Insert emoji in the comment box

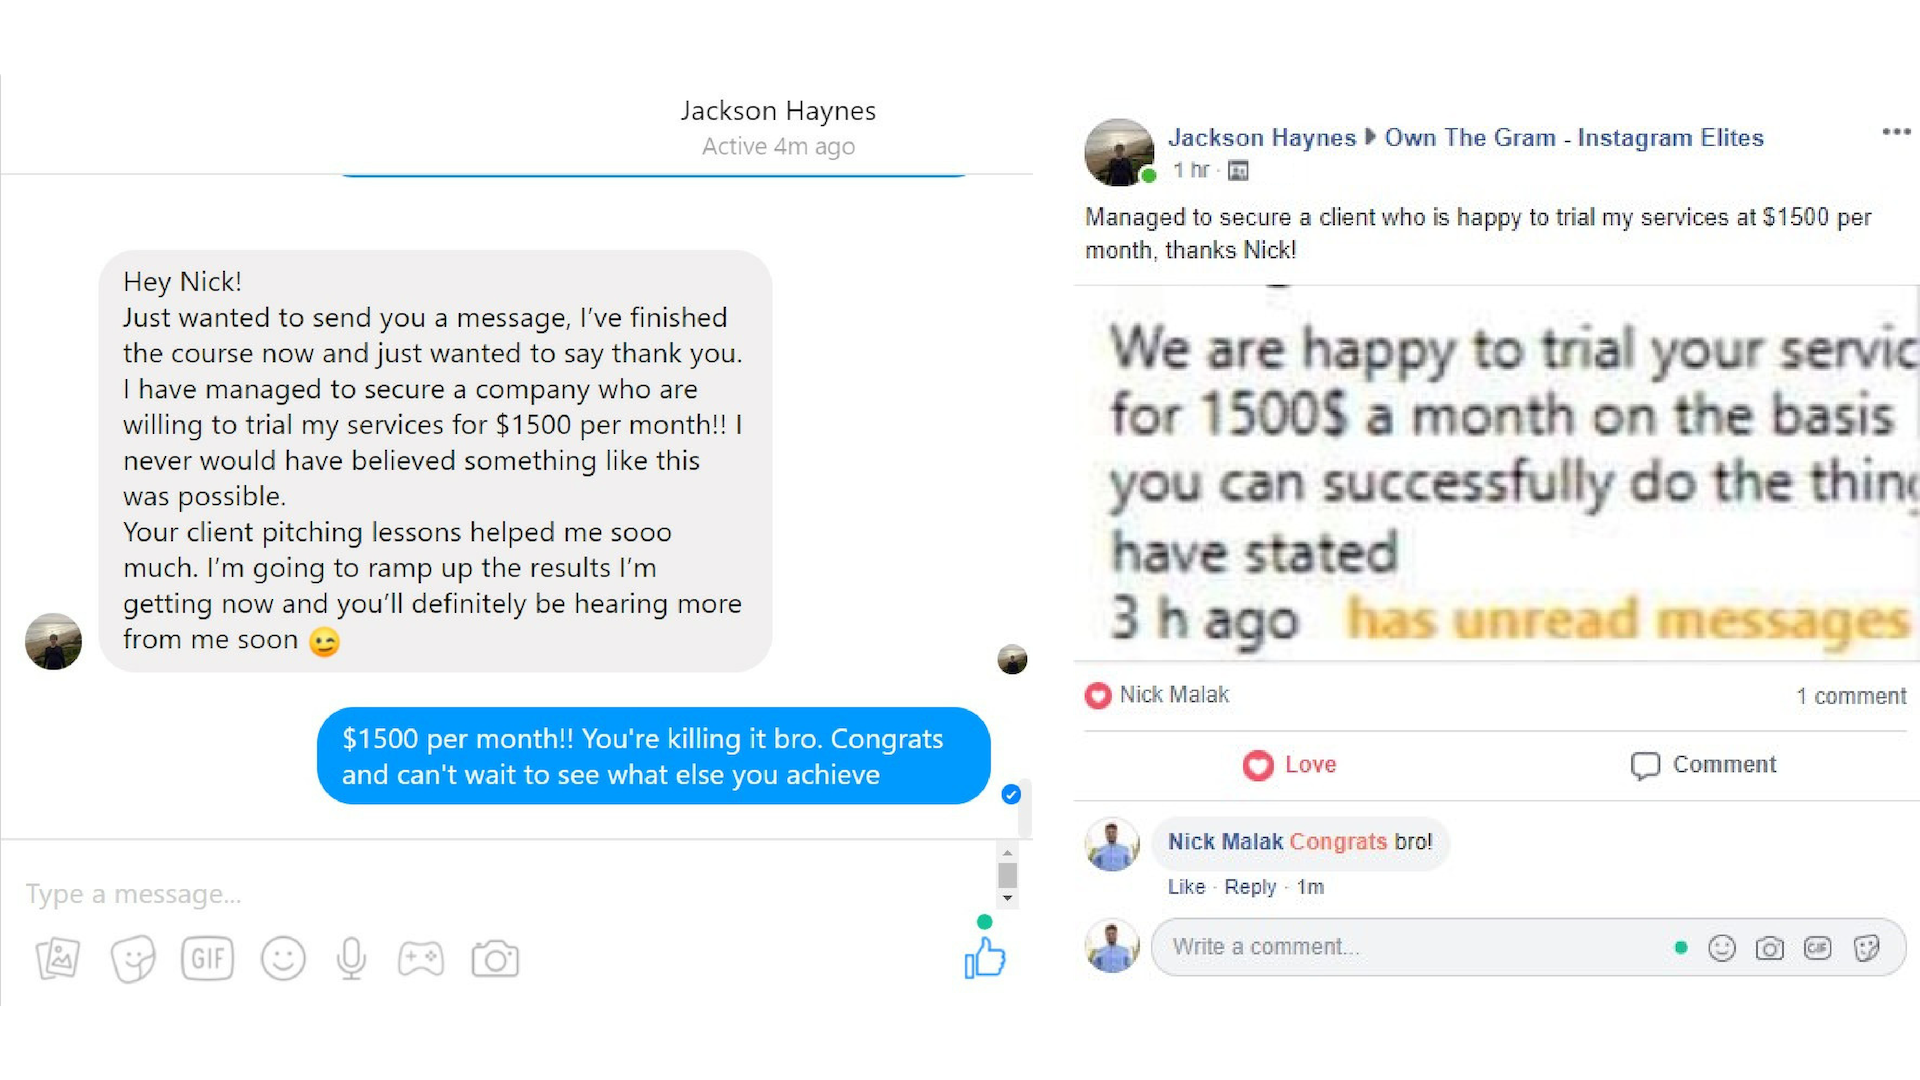click(x=1721, y=948)
